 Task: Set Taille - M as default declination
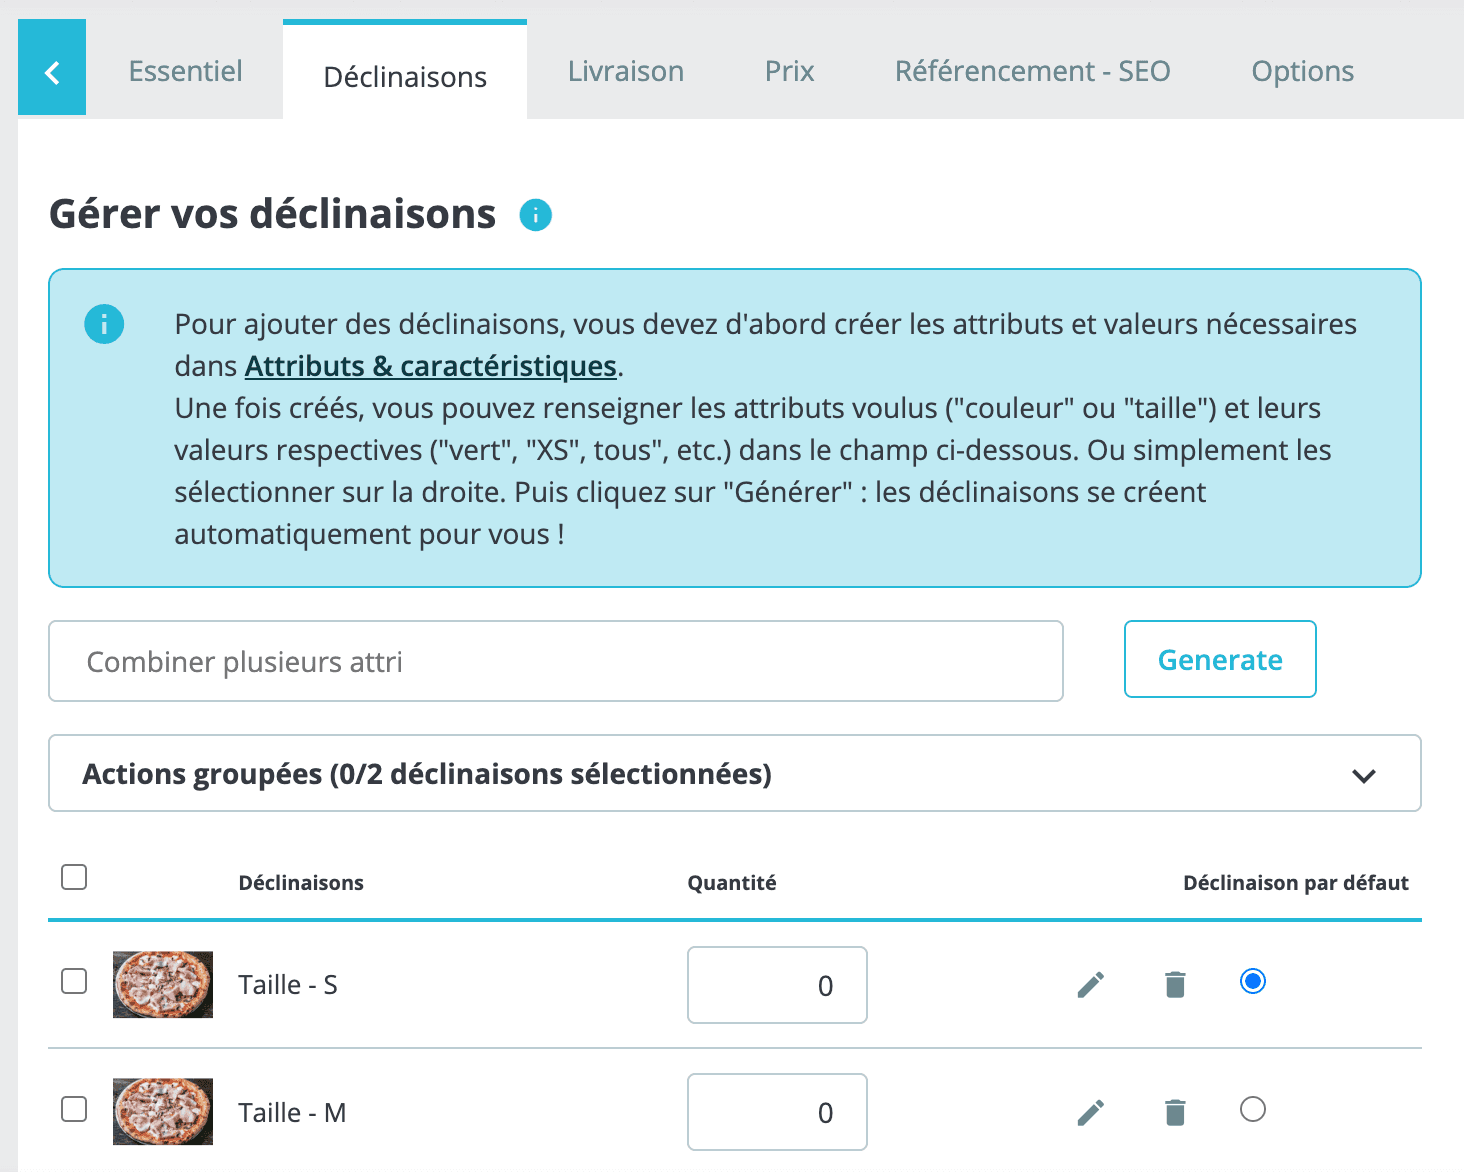[1253, 1109]
